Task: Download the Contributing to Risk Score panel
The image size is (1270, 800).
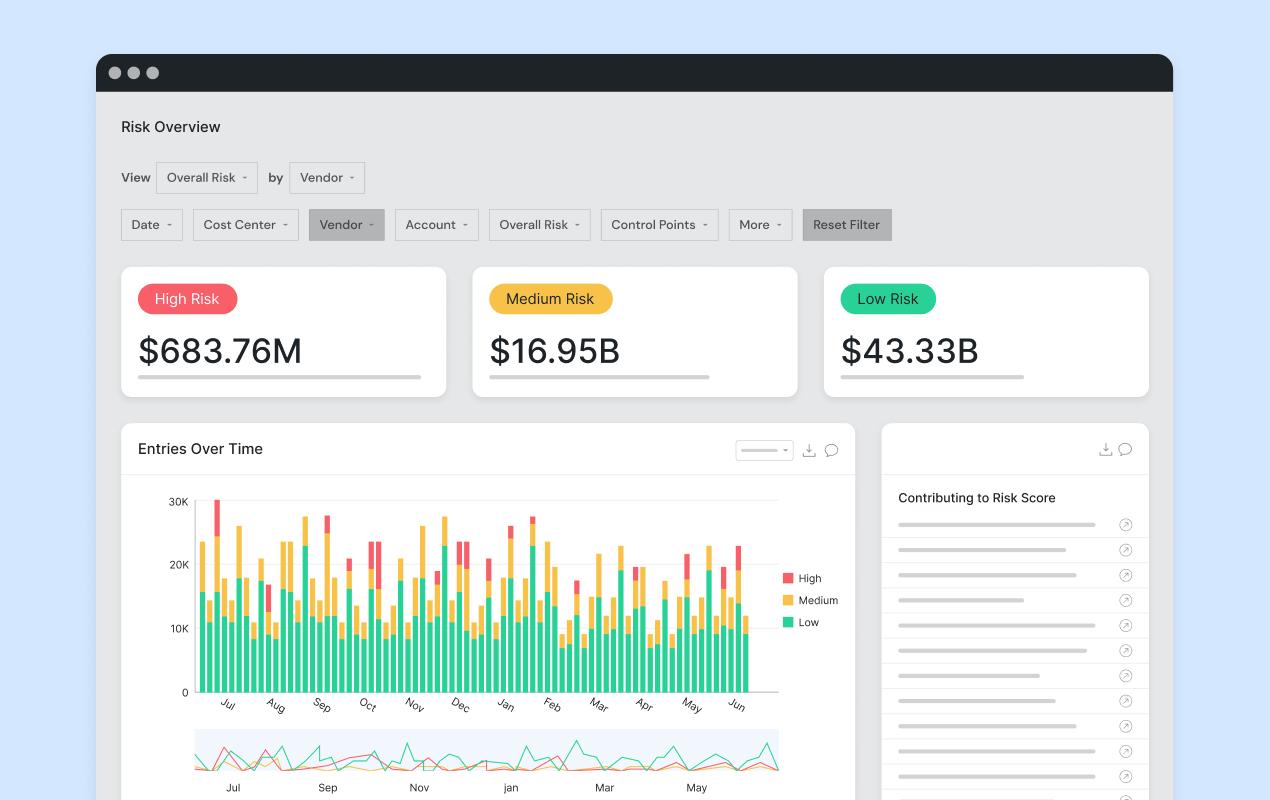Action: 1105,450
